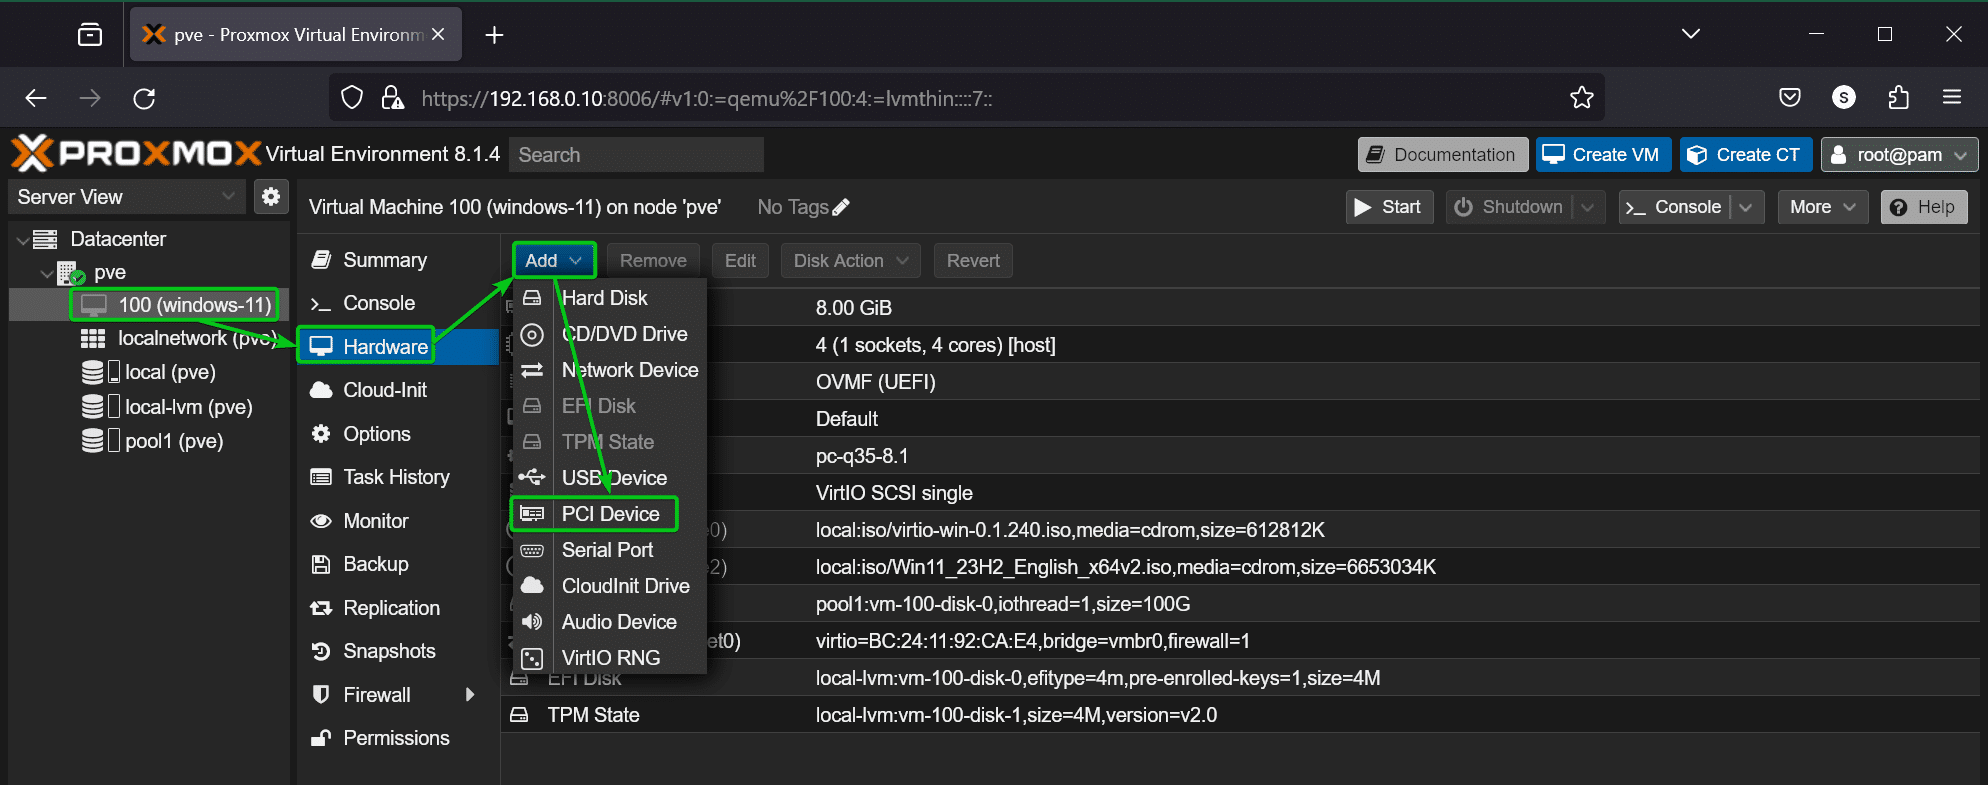
Task: Open the browser hamburger menu
Action: (1952, 98)
